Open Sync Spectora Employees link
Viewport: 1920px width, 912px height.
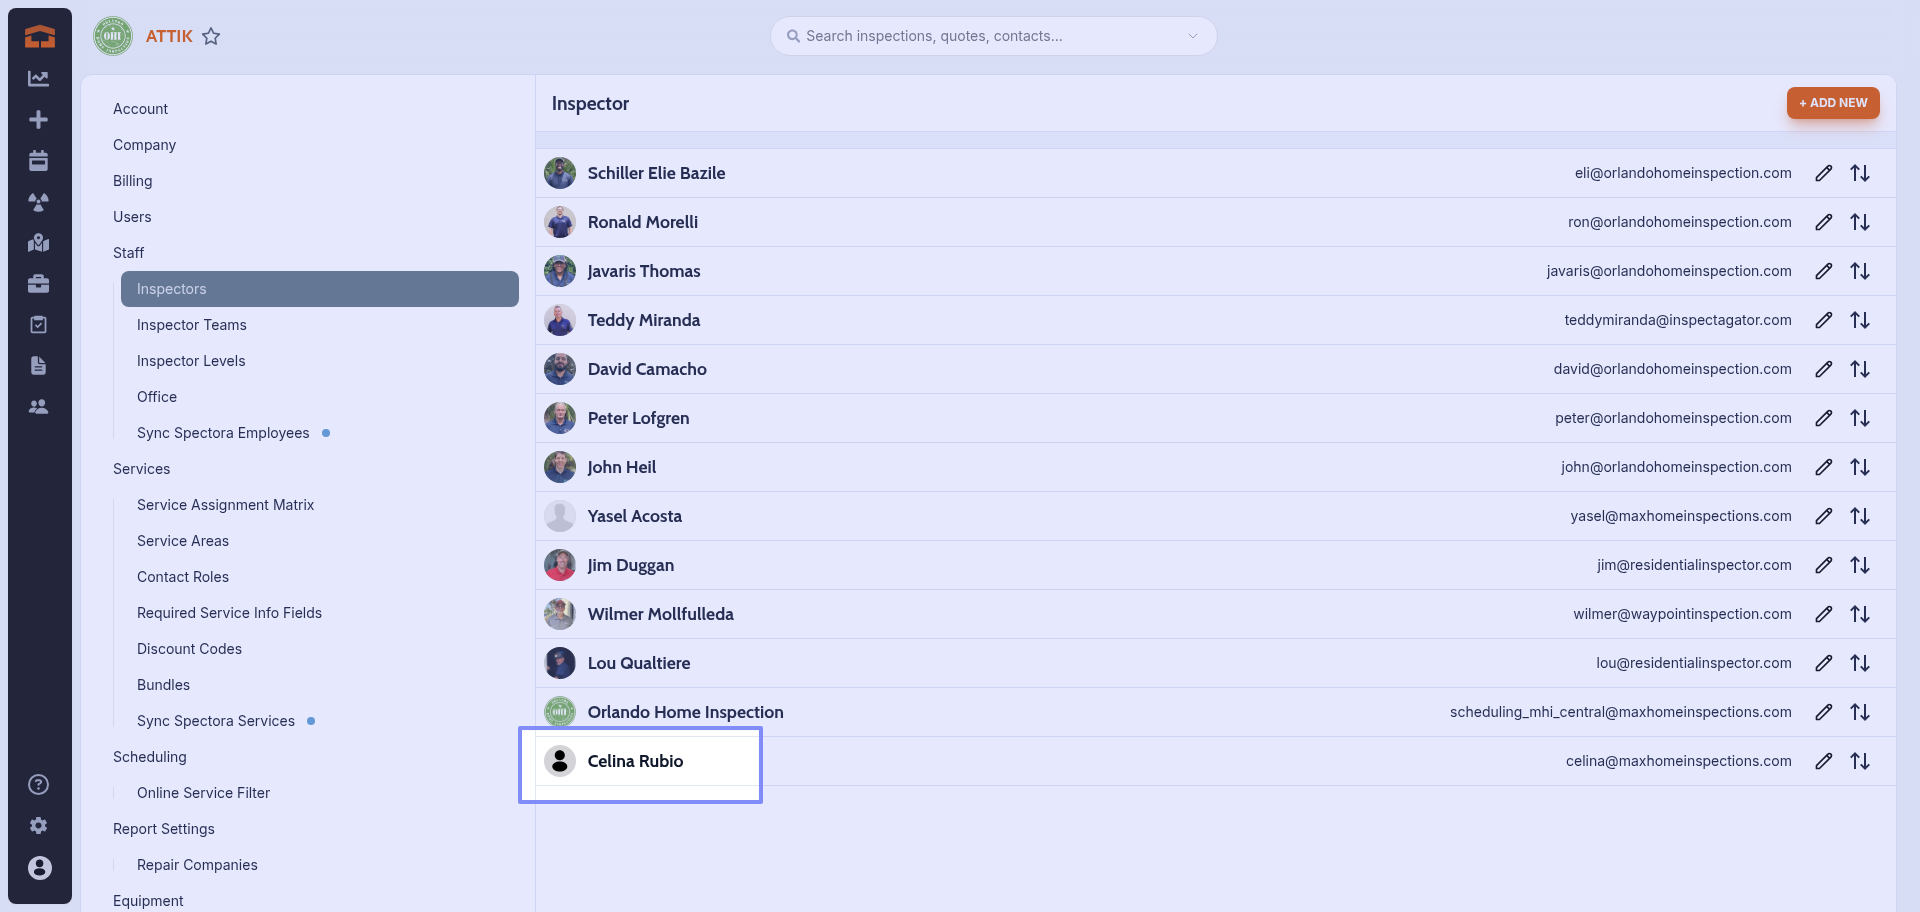click(223, 433)
